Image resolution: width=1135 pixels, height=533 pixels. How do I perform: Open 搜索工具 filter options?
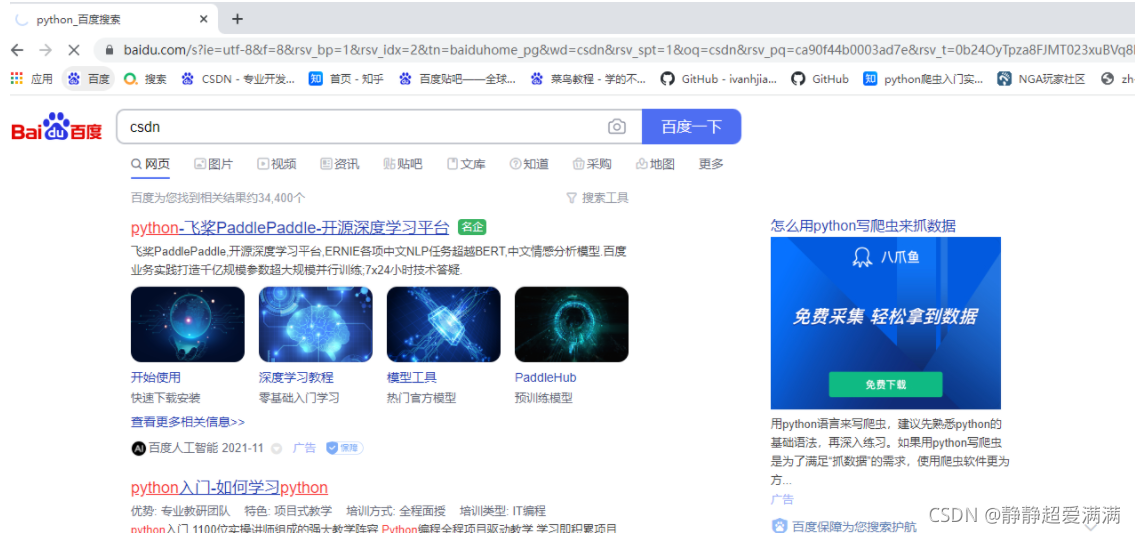(x=597, y=198)
